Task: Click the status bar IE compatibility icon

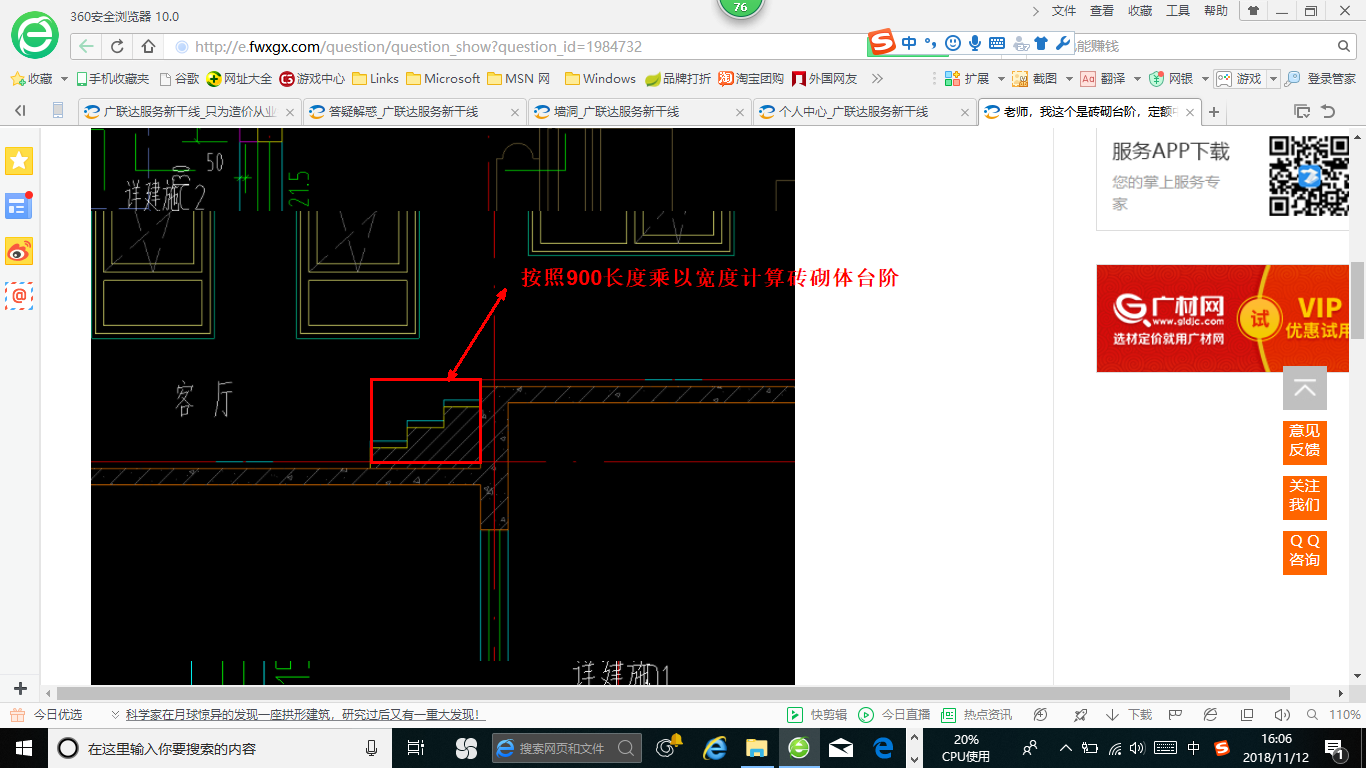Action: (1211, 715)
